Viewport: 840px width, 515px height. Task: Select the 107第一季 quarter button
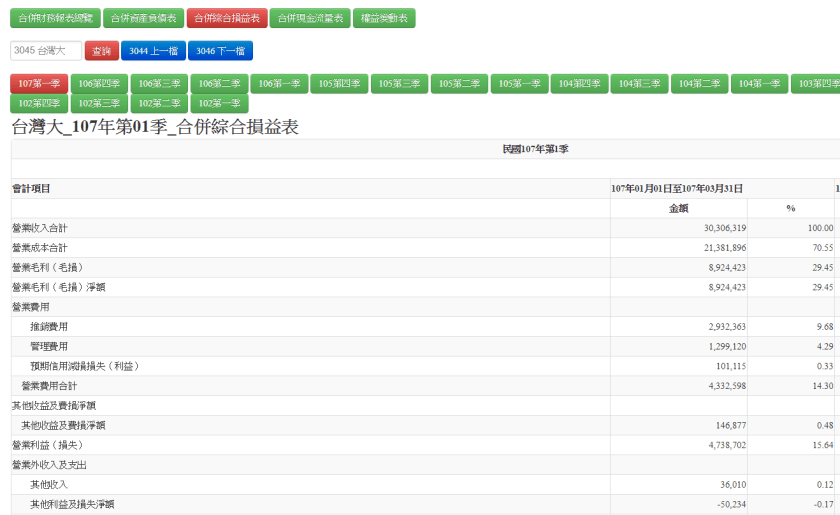pos(39,84)
